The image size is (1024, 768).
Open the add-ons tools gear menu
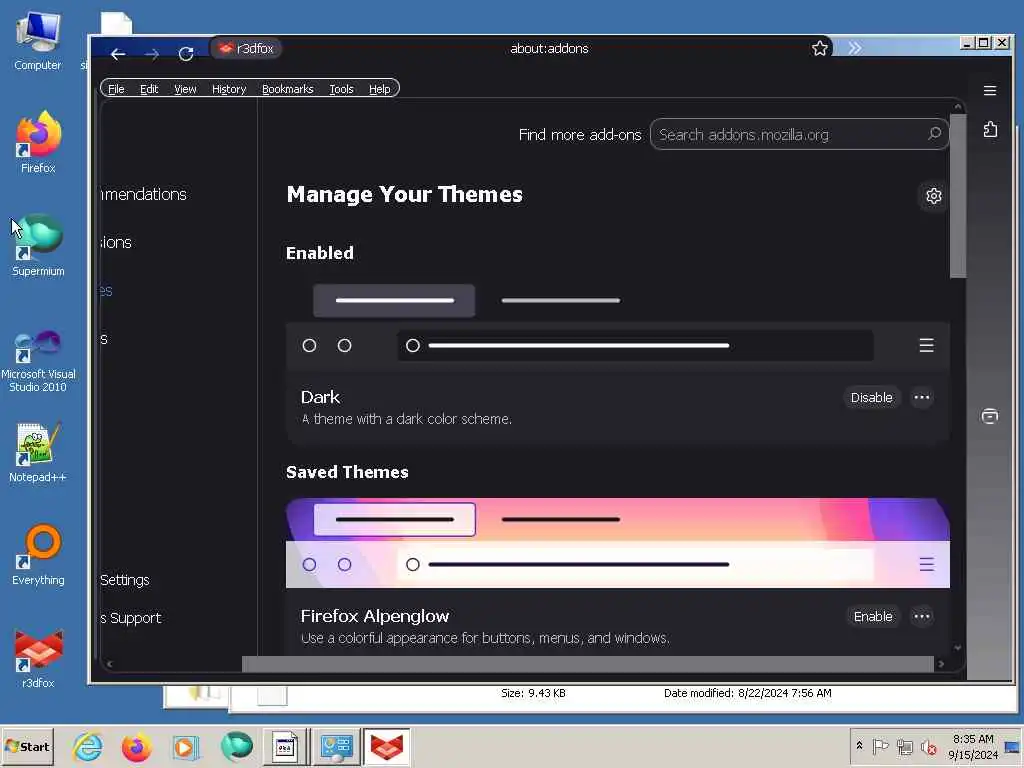934,195
